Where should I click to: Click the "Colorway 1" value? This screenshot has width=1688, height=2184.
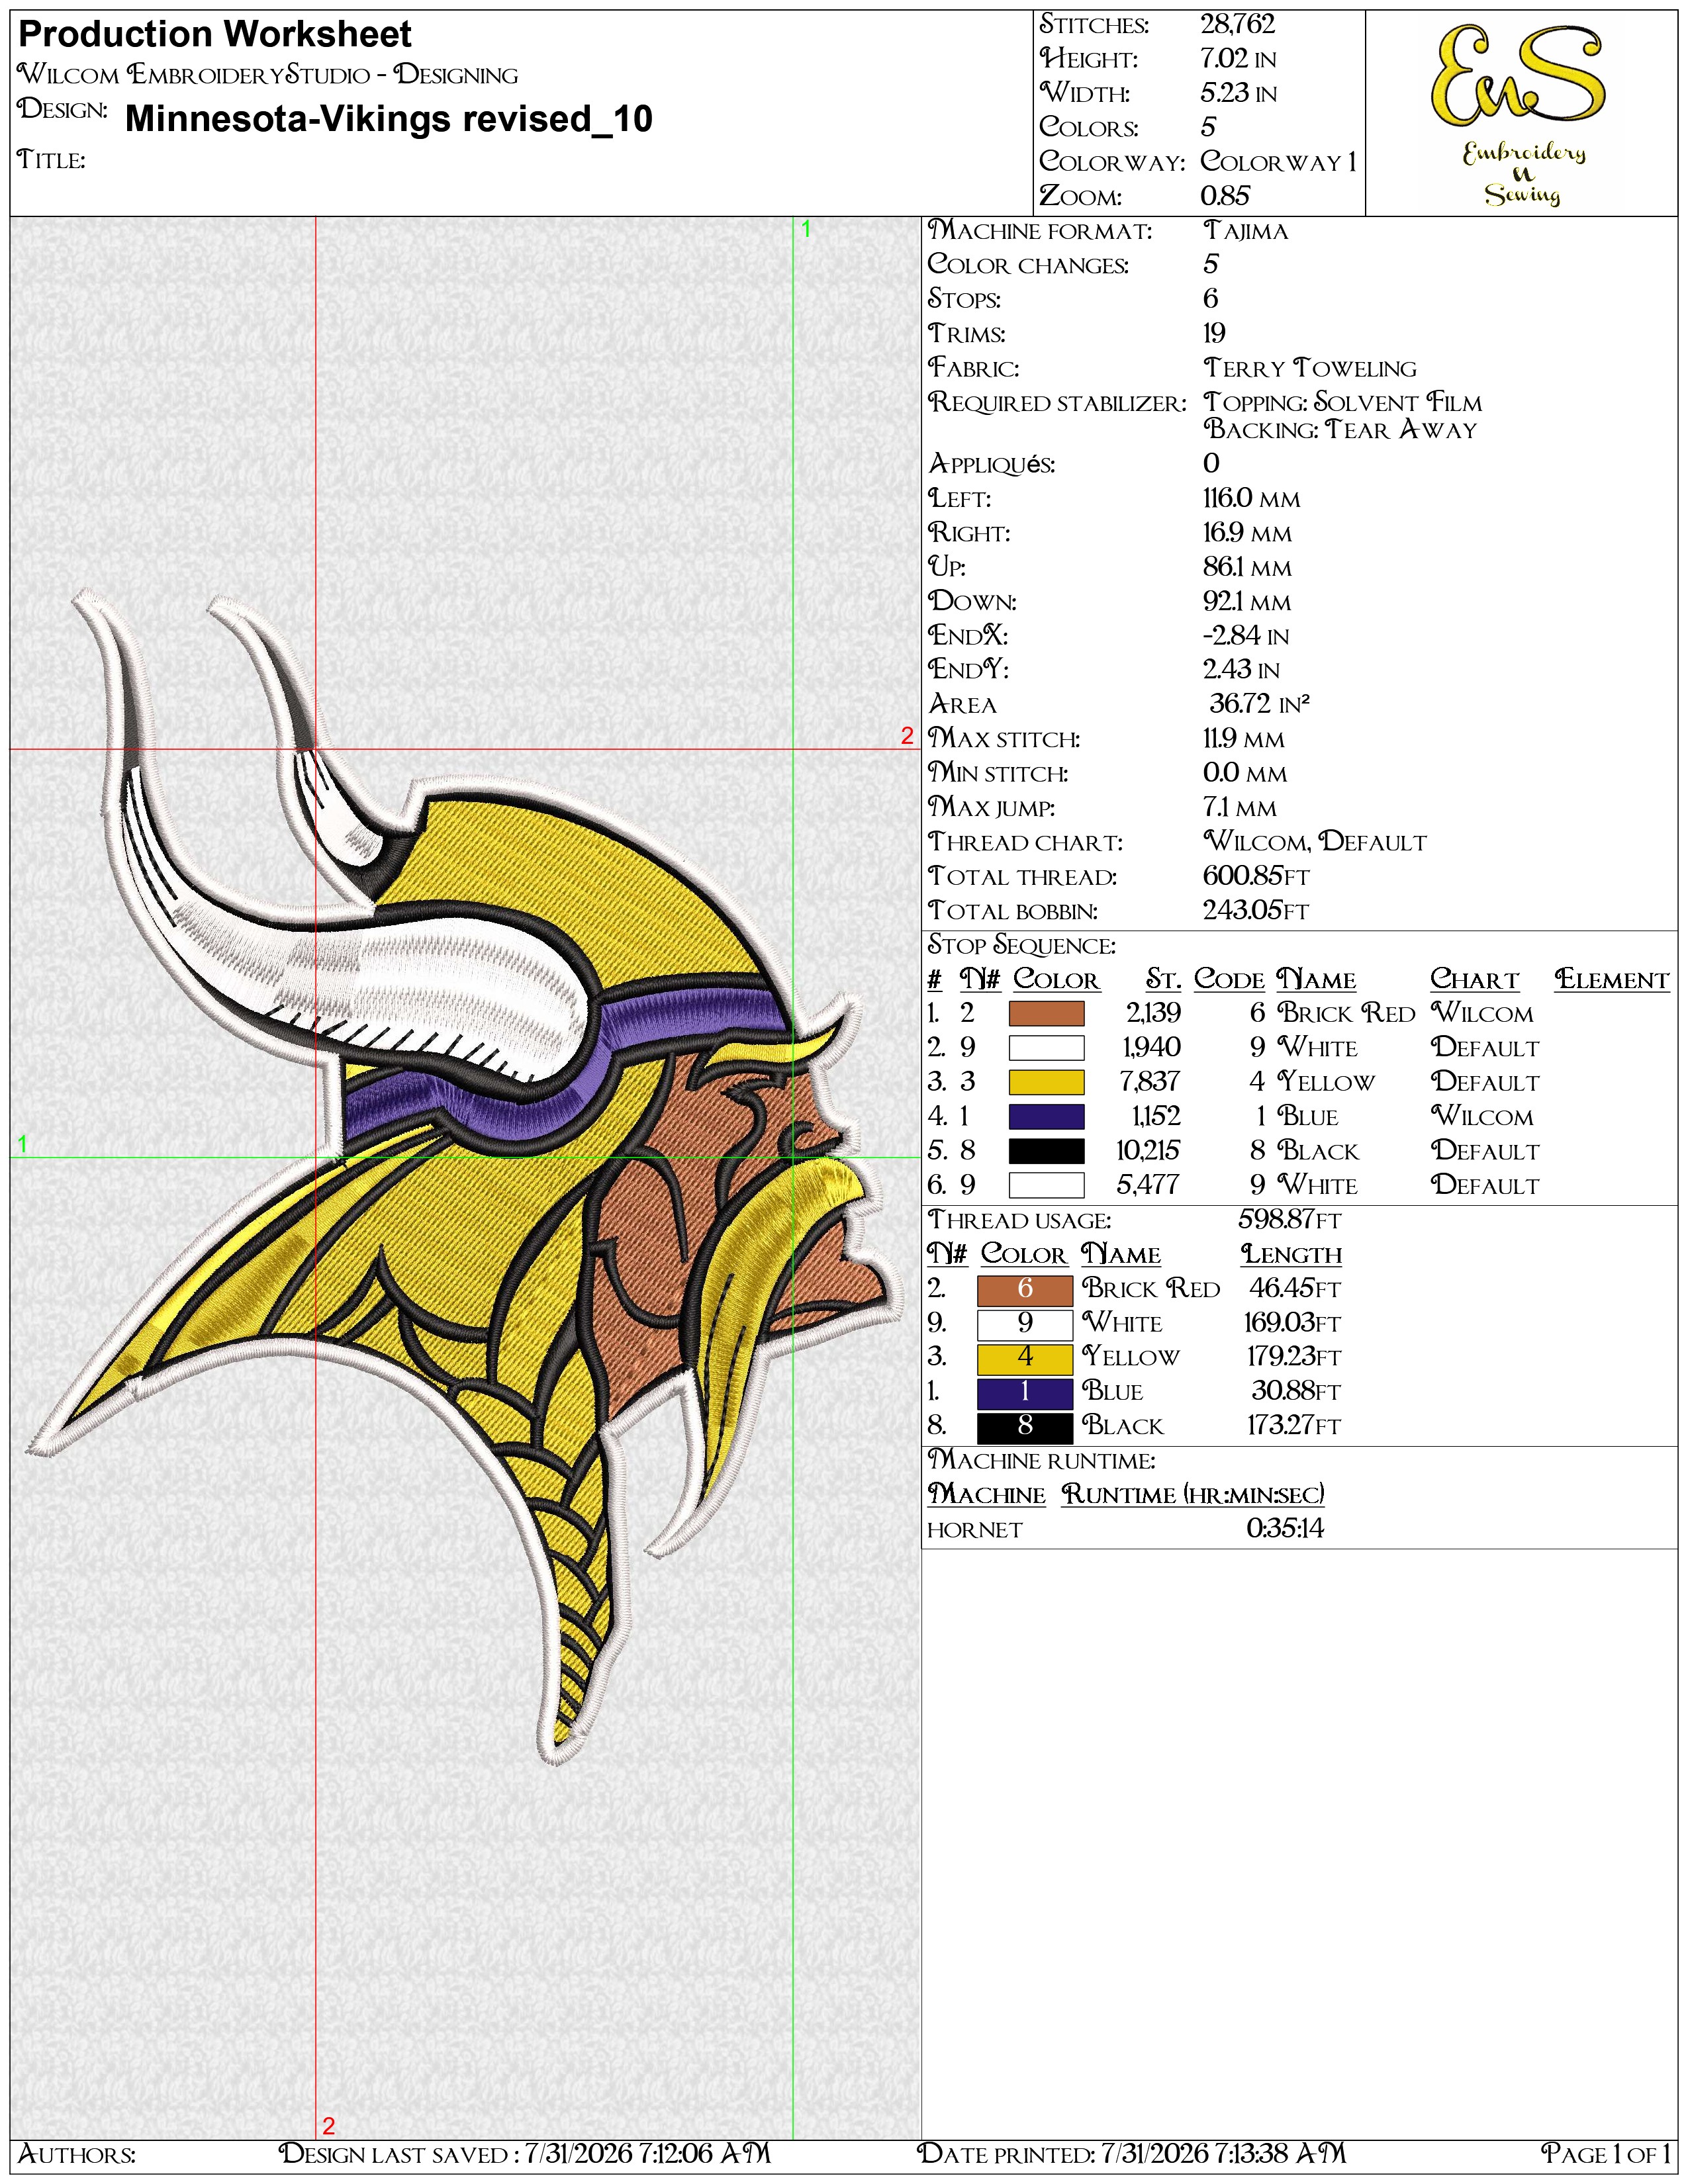[x=1279, y=162]
